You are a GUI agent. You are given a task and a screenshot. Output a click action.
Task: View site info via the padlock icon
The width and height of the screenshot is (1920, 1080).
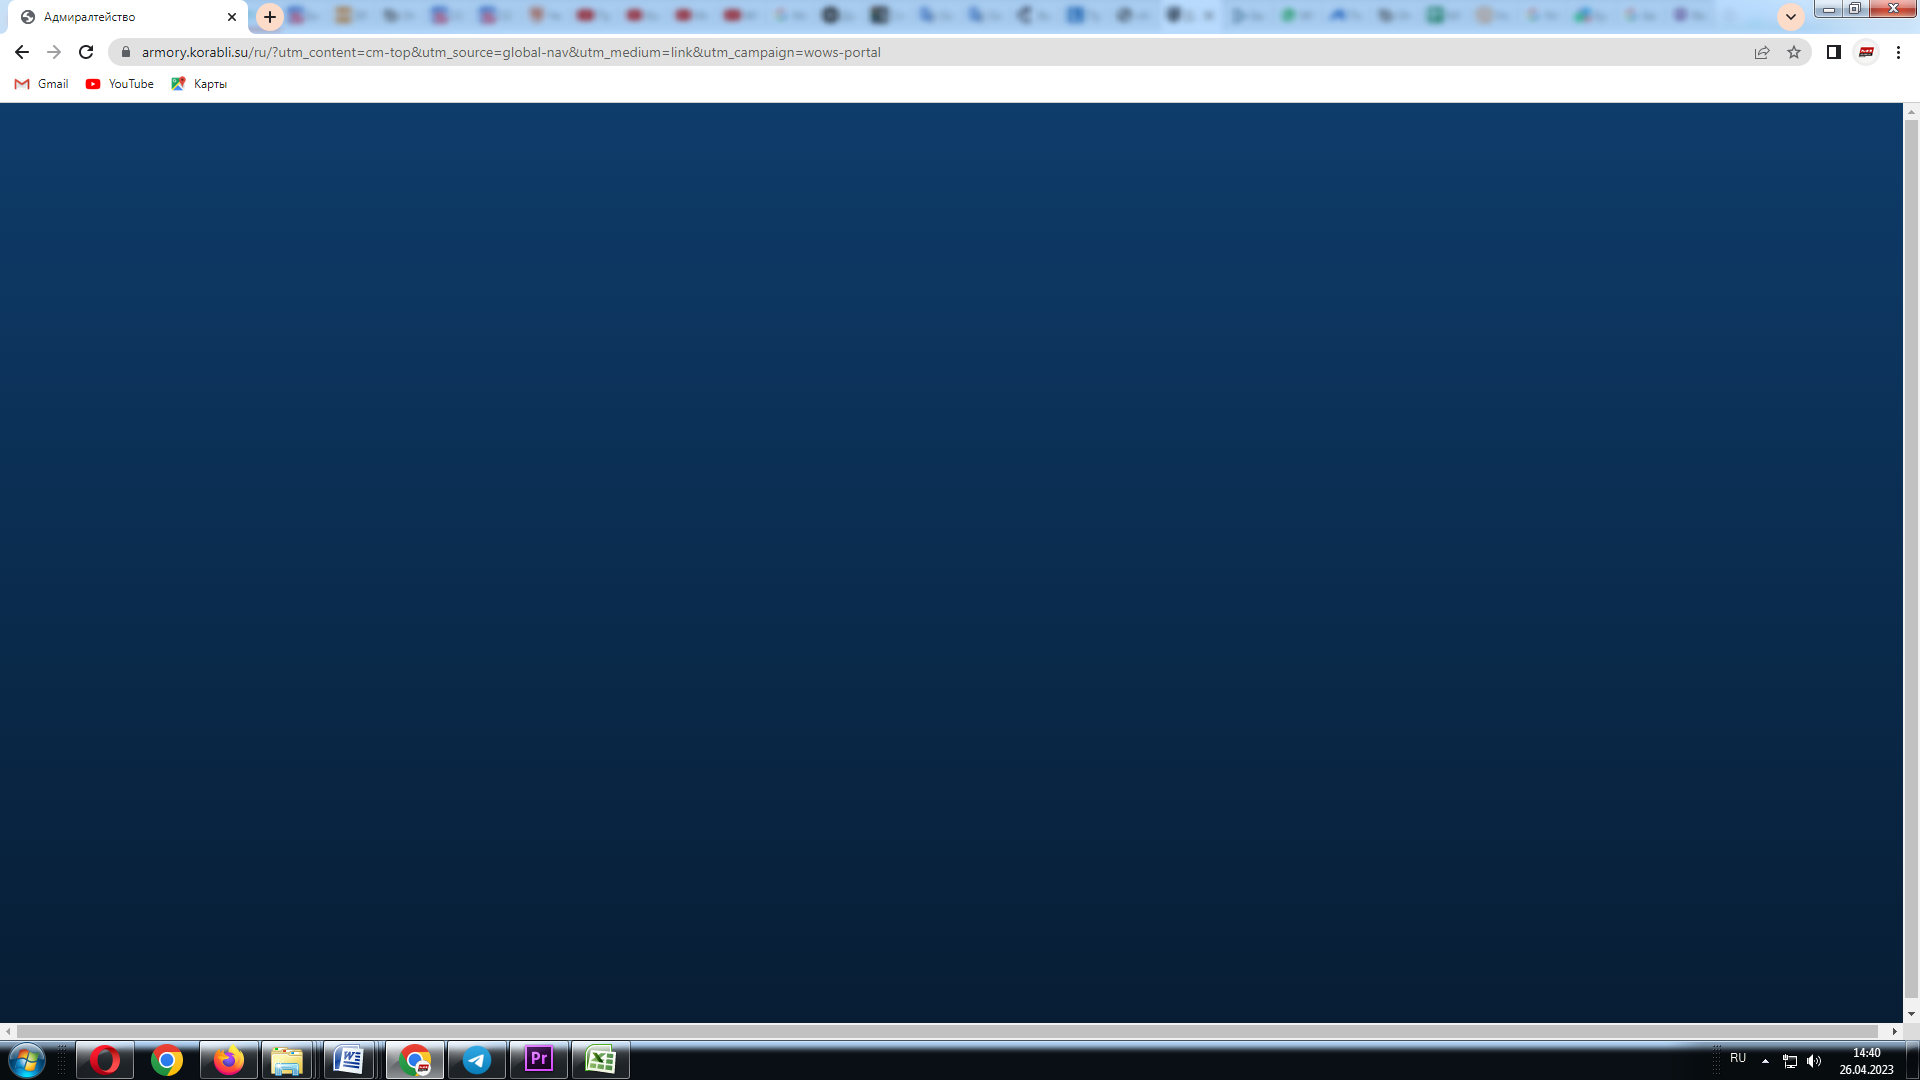tap(126, 52)
